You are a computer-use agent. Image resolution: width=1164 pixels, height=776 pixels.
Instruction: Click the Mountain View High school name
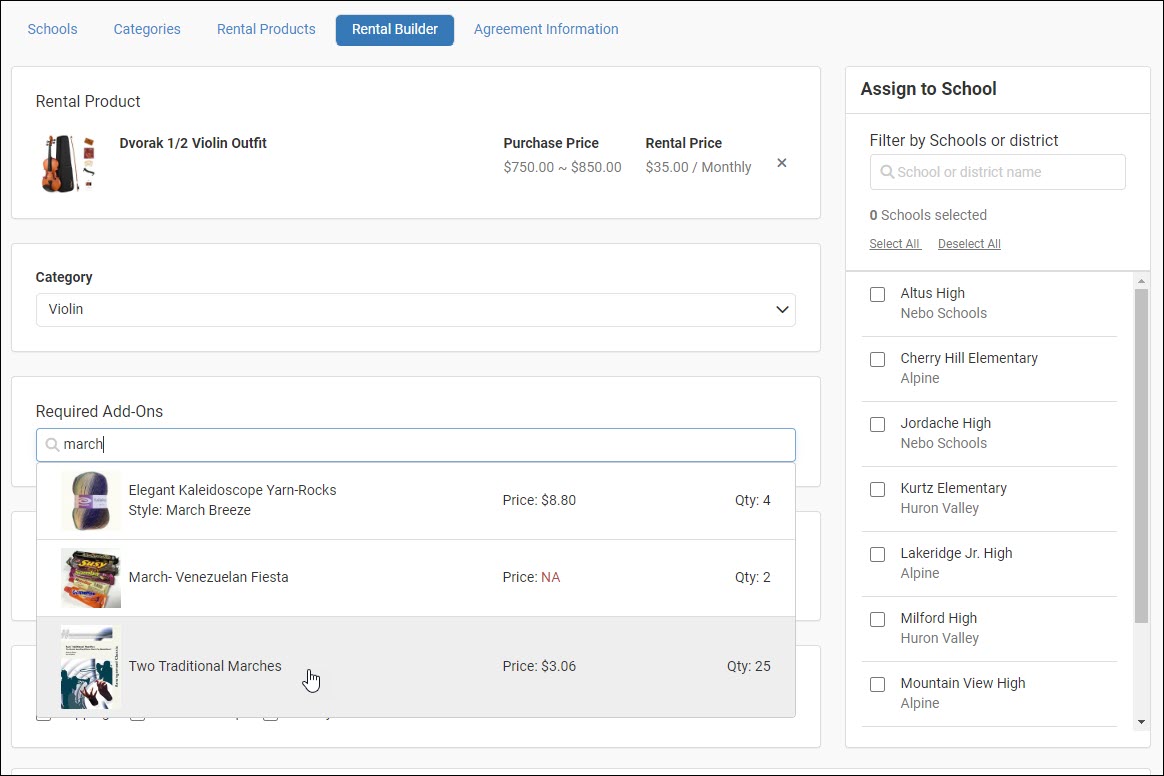[963, 683]
